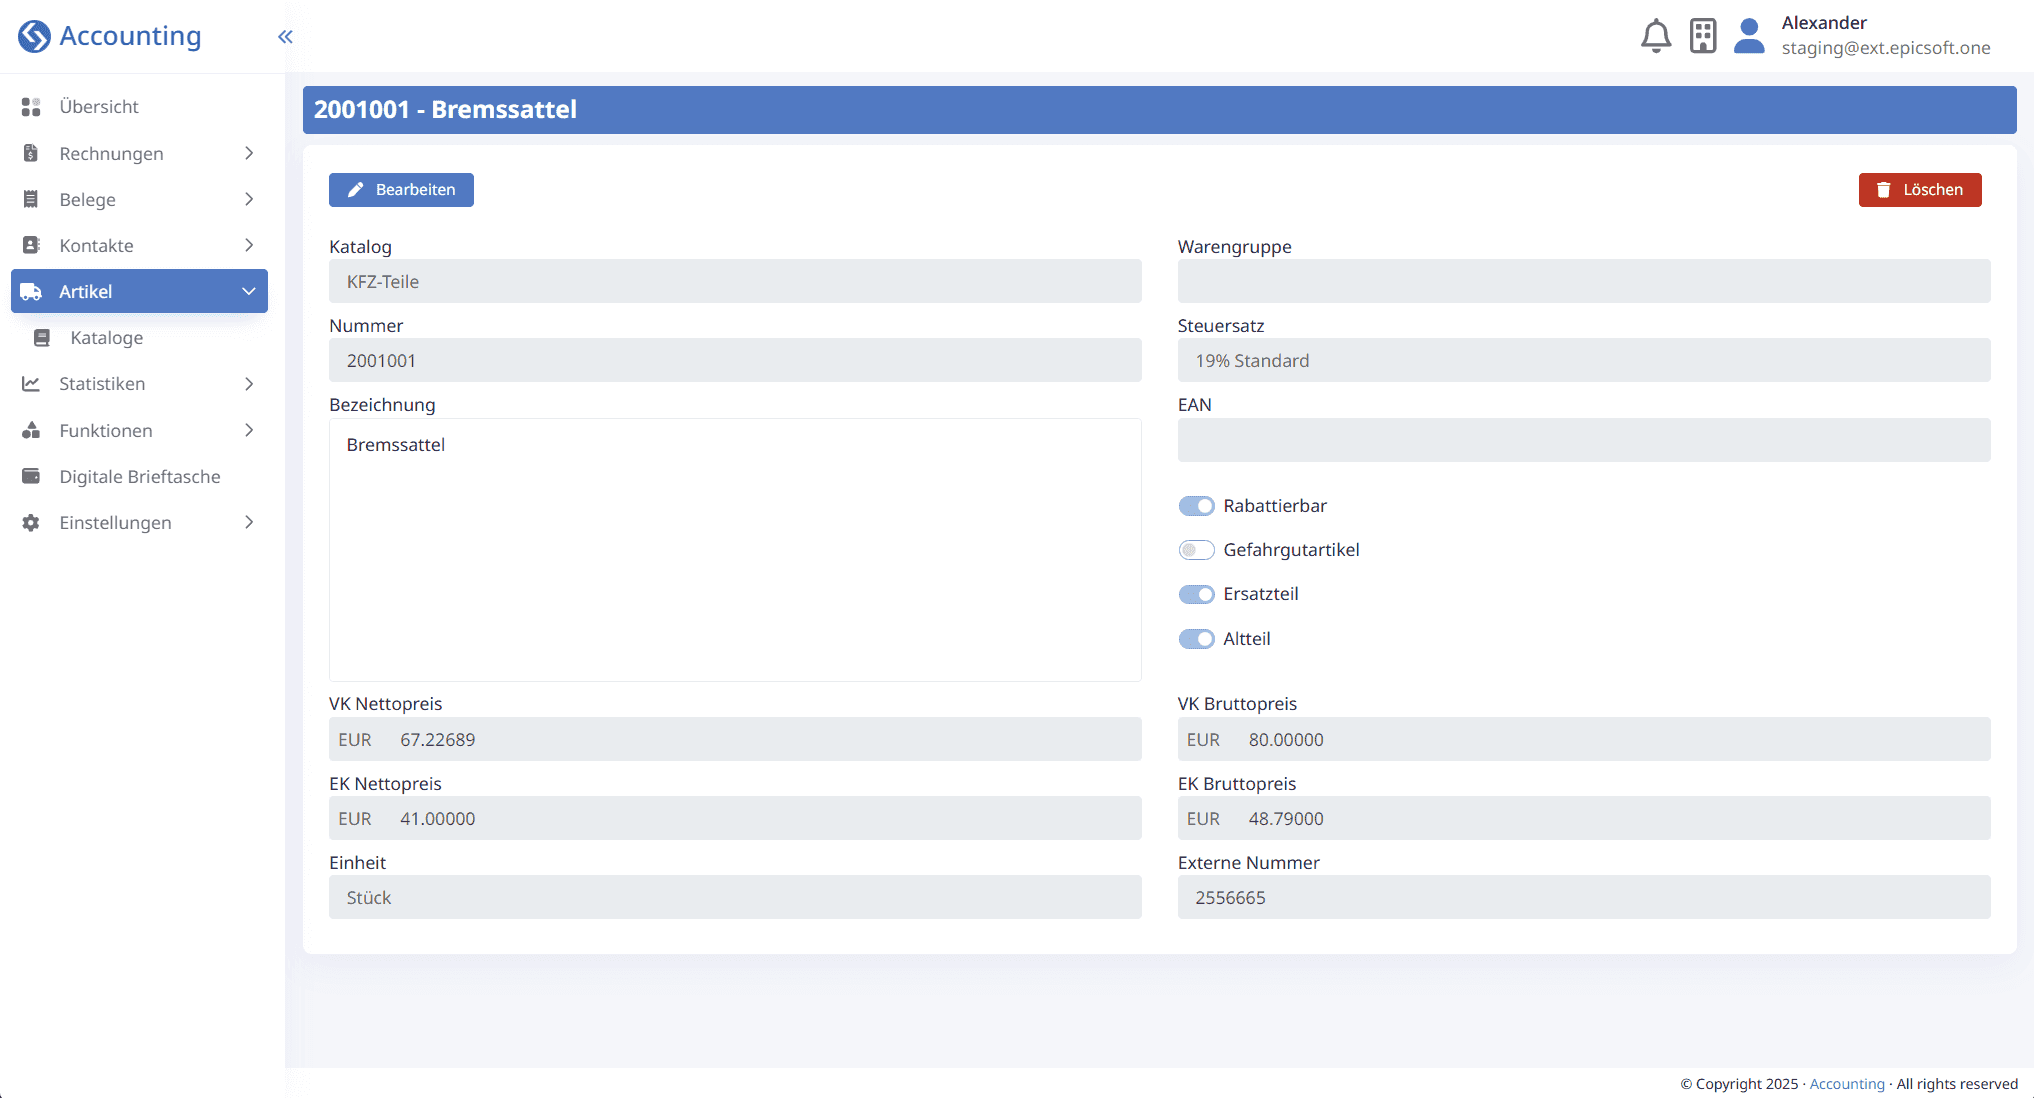Click the Digitale Brieftasche wallet icon
This screenshot has width=2034, height=1098.
pyautogui.click(x=31, y=476)
